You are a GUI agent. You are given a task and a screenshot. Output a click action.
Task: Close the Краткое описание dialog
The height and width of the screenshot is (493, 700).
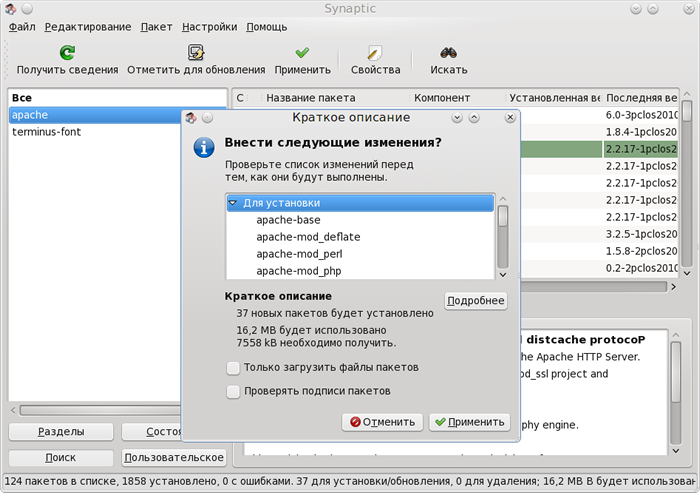(x=510, y=117)
